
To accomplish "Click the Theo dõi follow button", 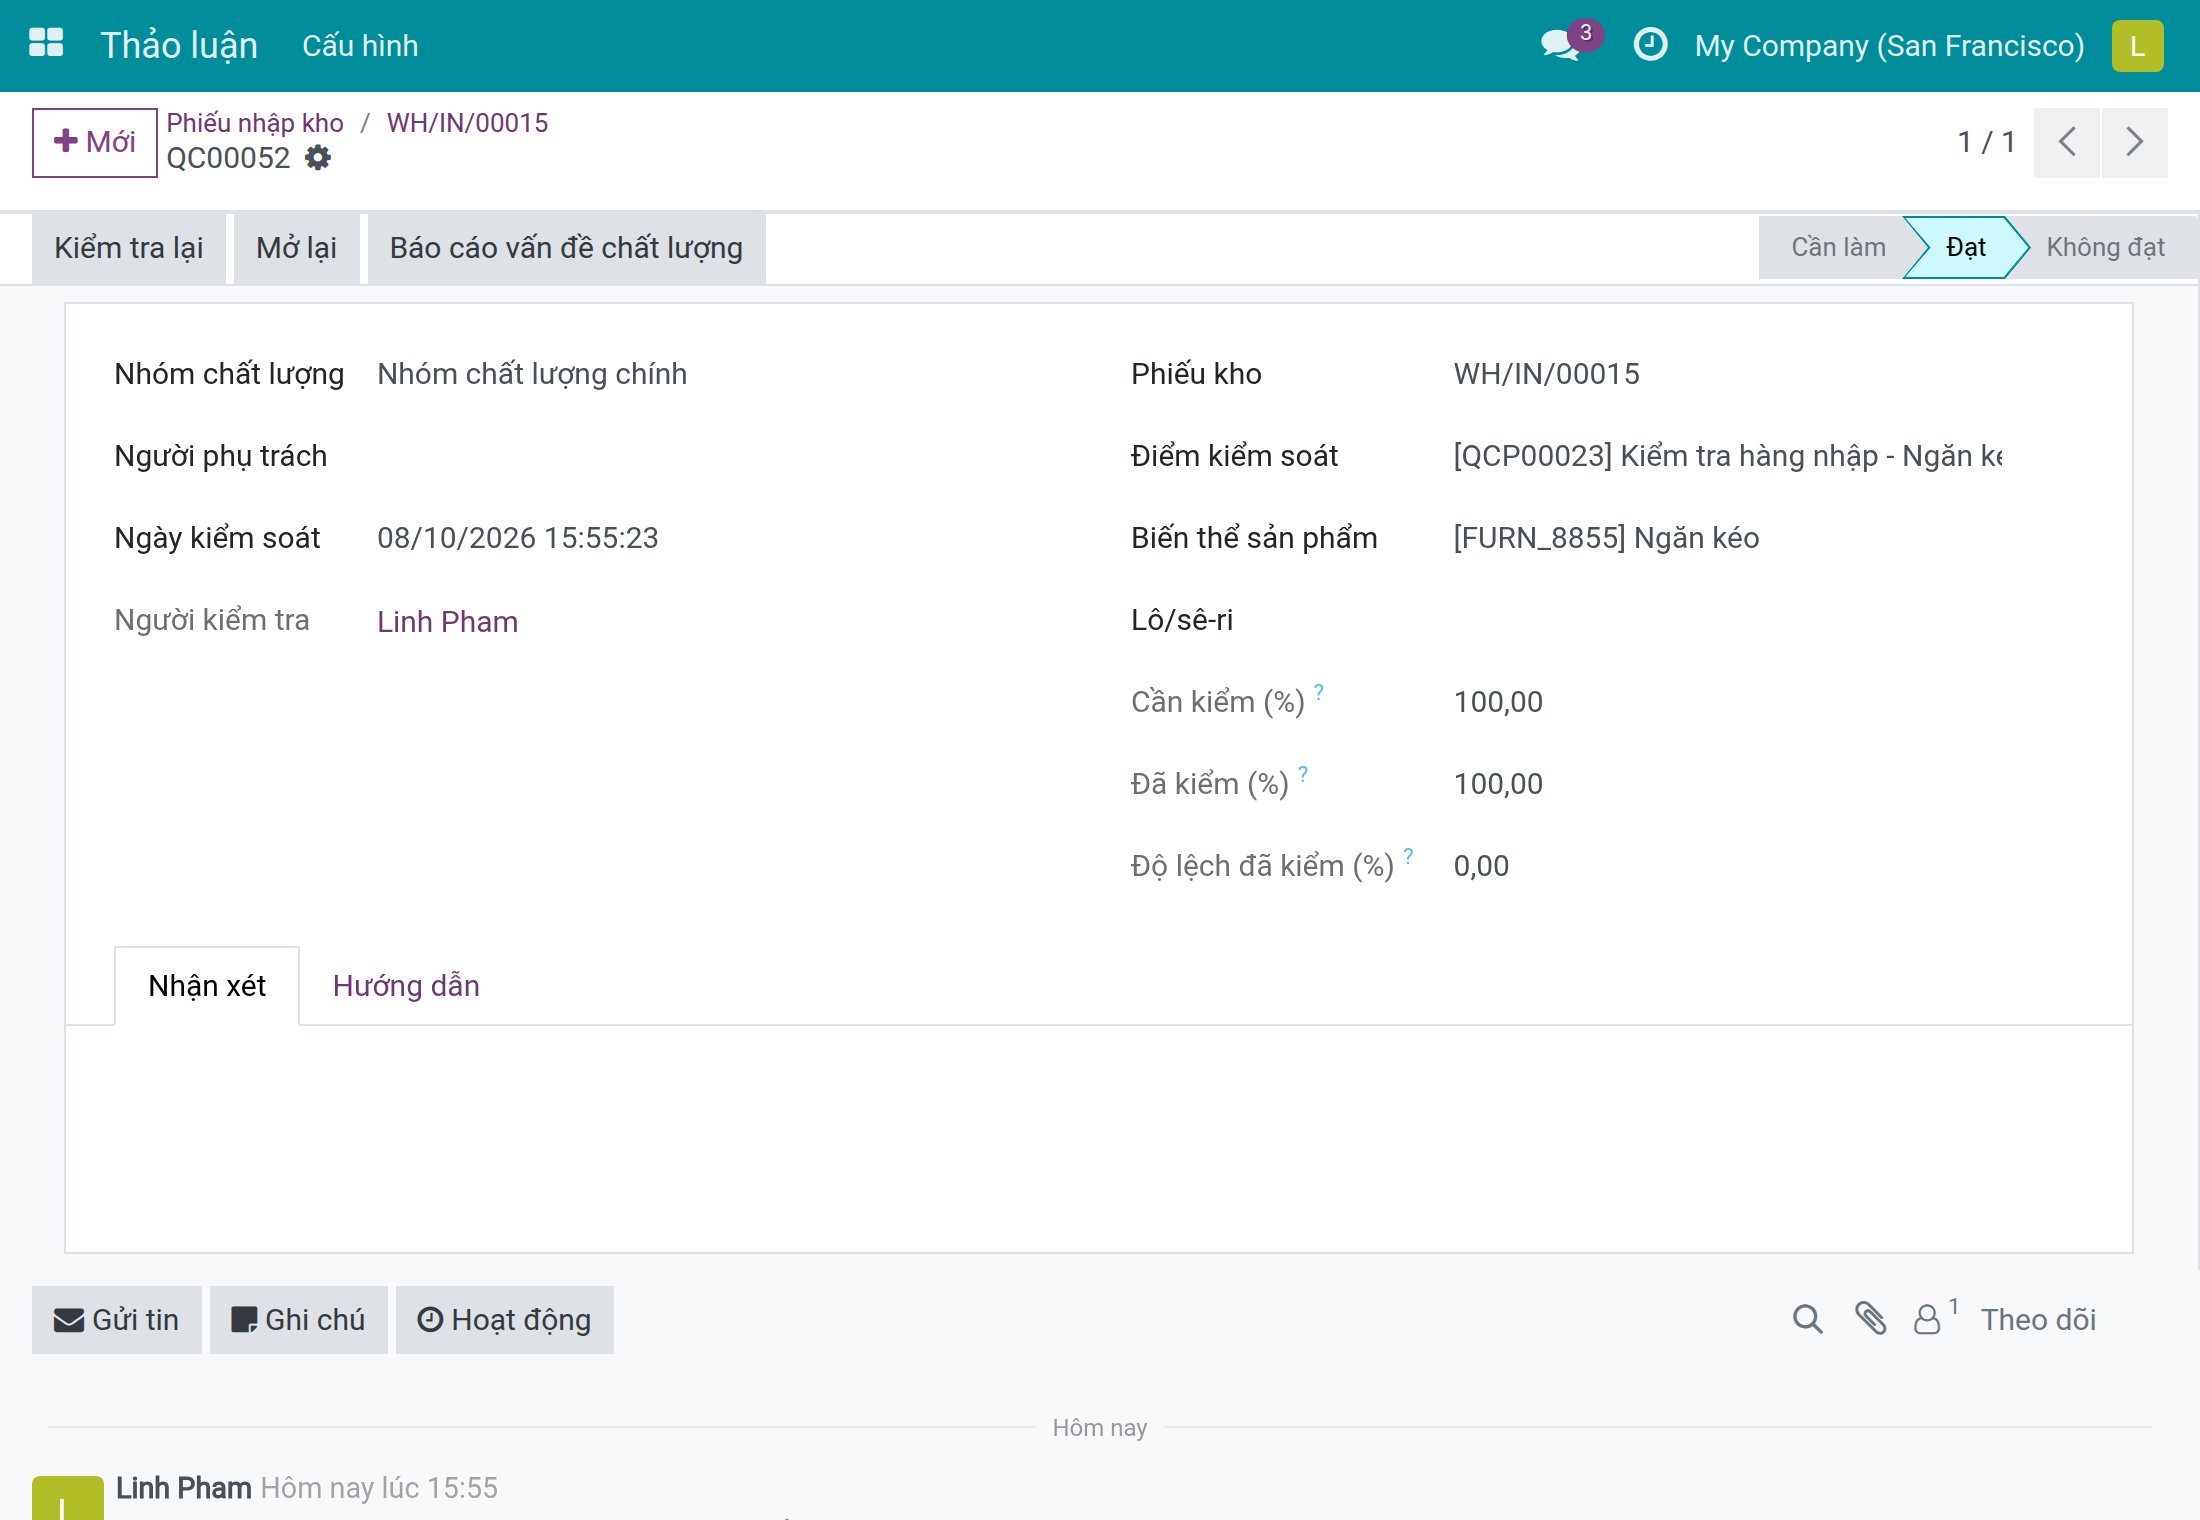I will (x=2038, y=1320).
